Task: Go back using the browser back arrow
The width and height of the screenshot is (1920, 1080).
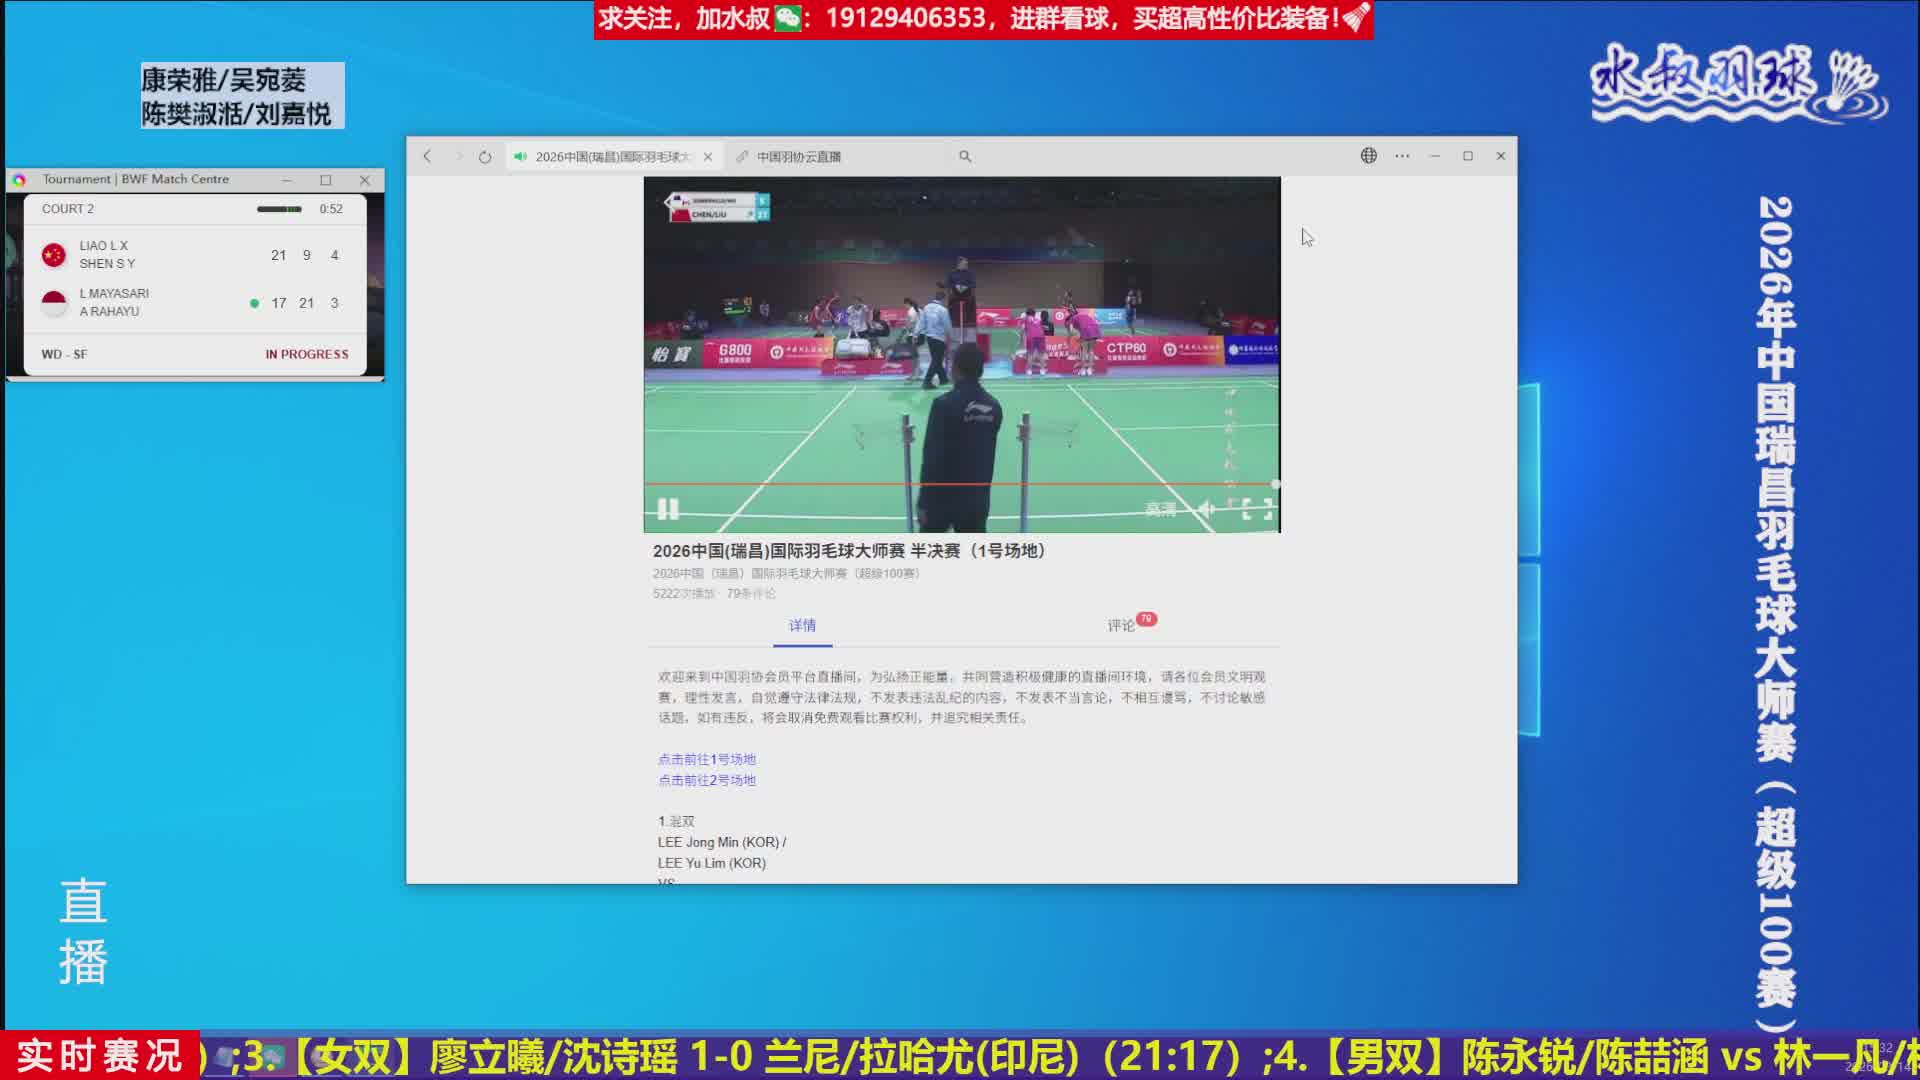Action: tap(427, 156)
